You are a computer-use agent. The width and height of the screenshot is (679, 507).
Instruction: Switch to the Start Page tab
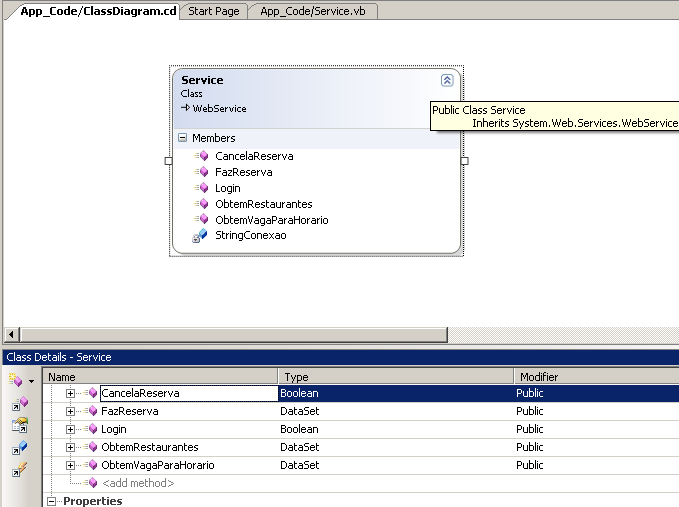(x=214, y=10)
